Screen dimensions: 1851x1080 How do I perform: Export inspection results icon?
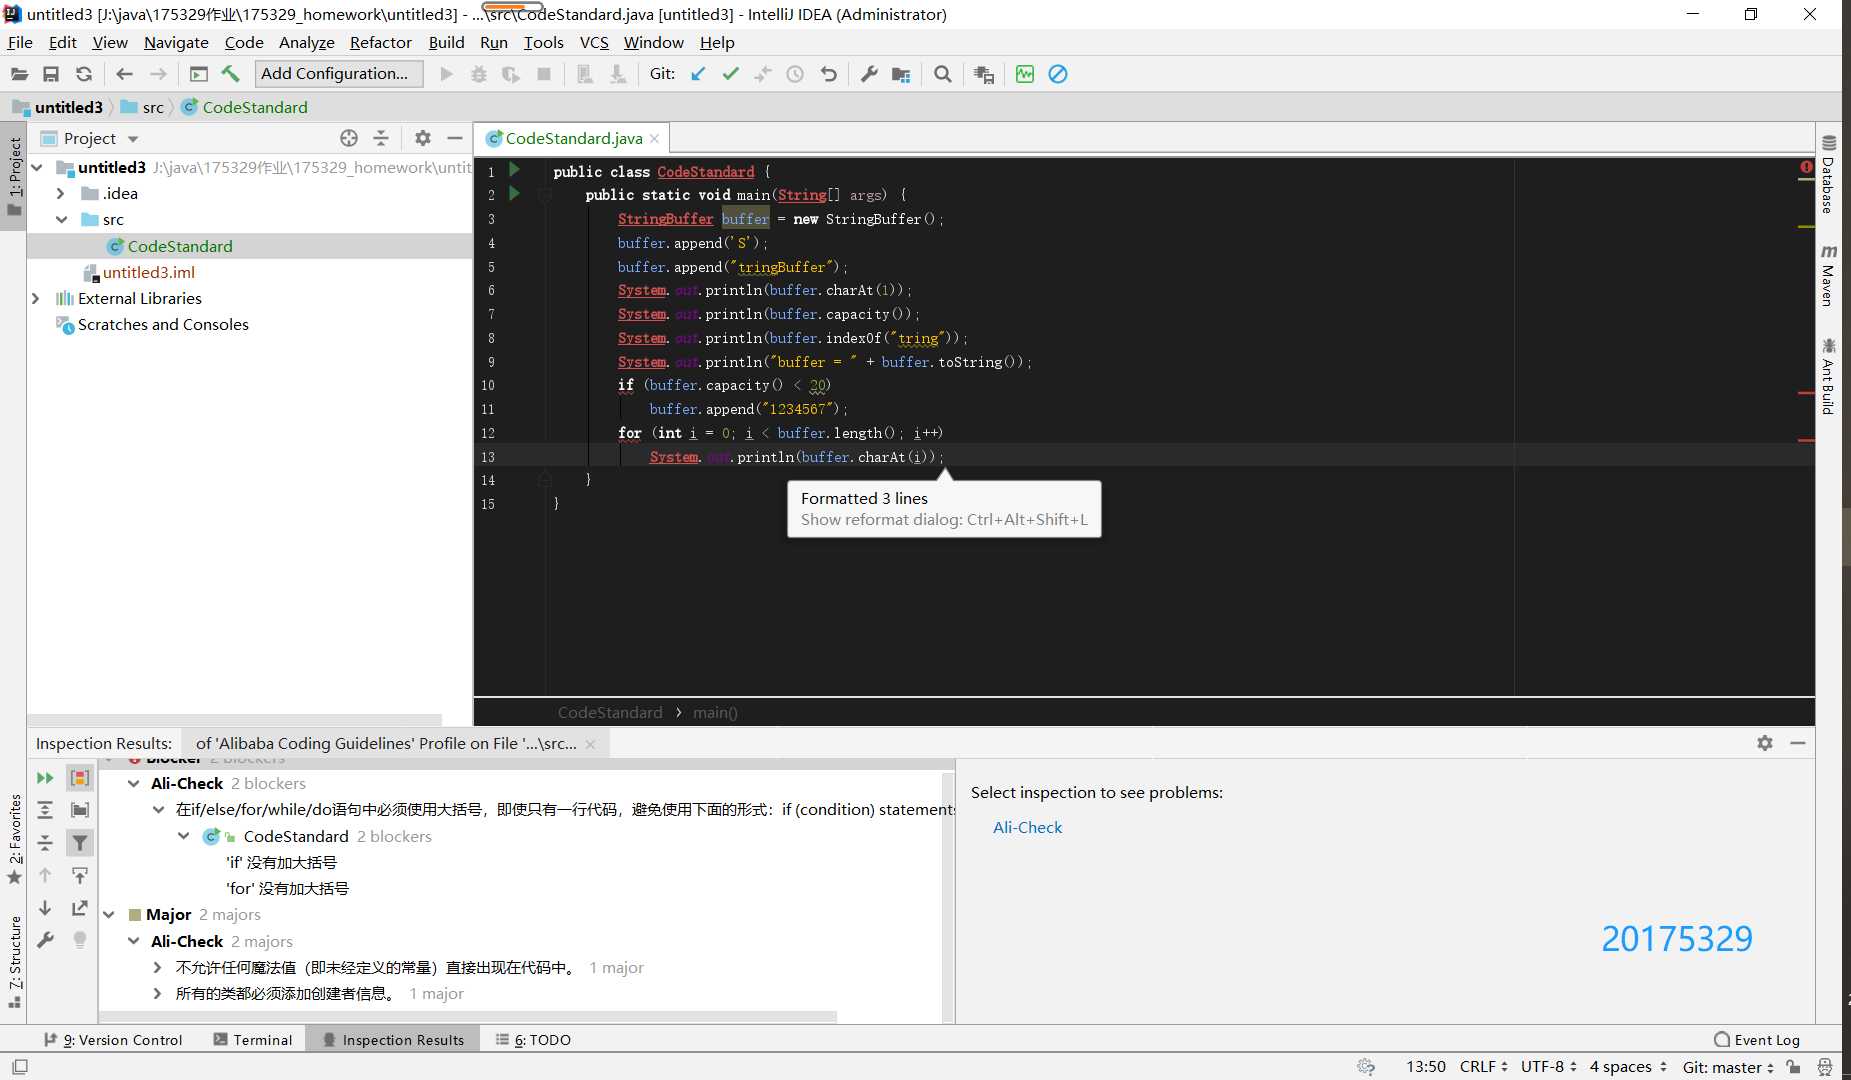80,908
